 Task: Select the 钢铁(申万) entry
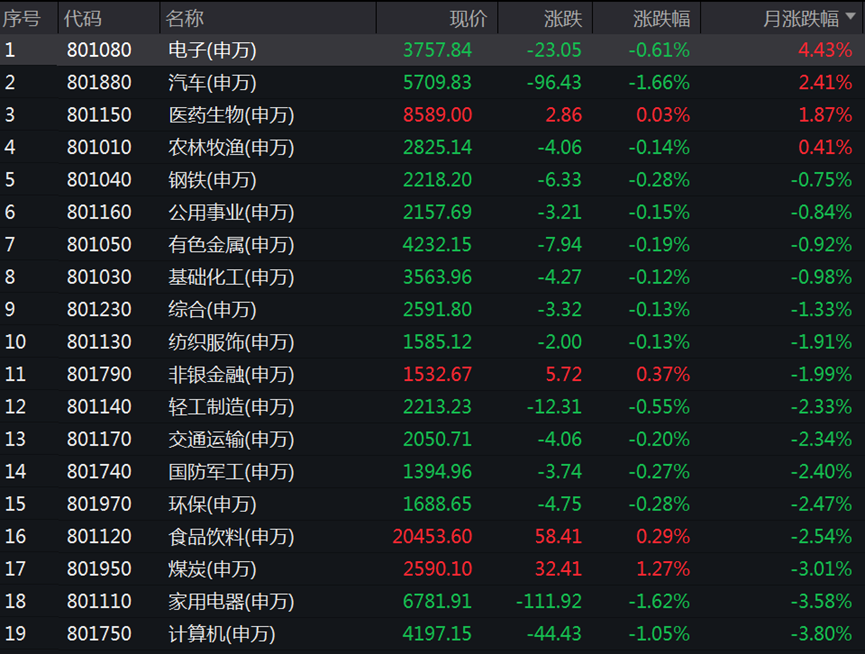pos(212,180)
